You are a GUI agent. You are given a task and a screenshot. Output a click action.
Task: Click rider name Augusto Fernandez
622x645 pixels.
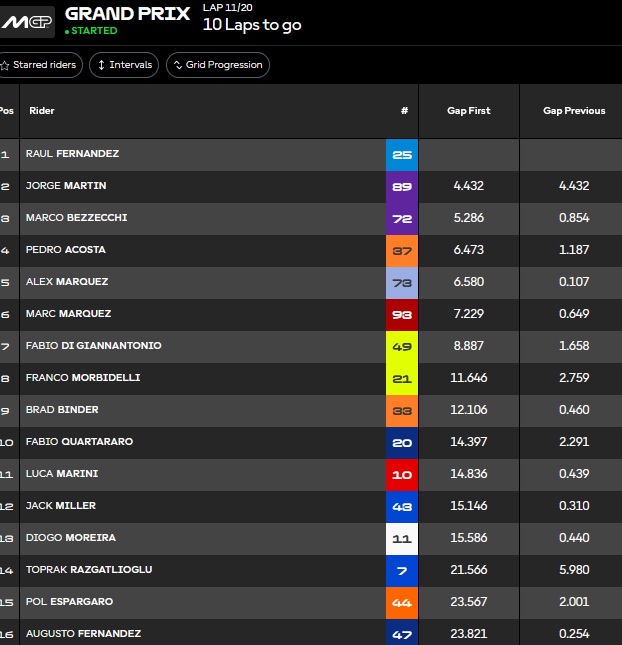tap(83, 634)
